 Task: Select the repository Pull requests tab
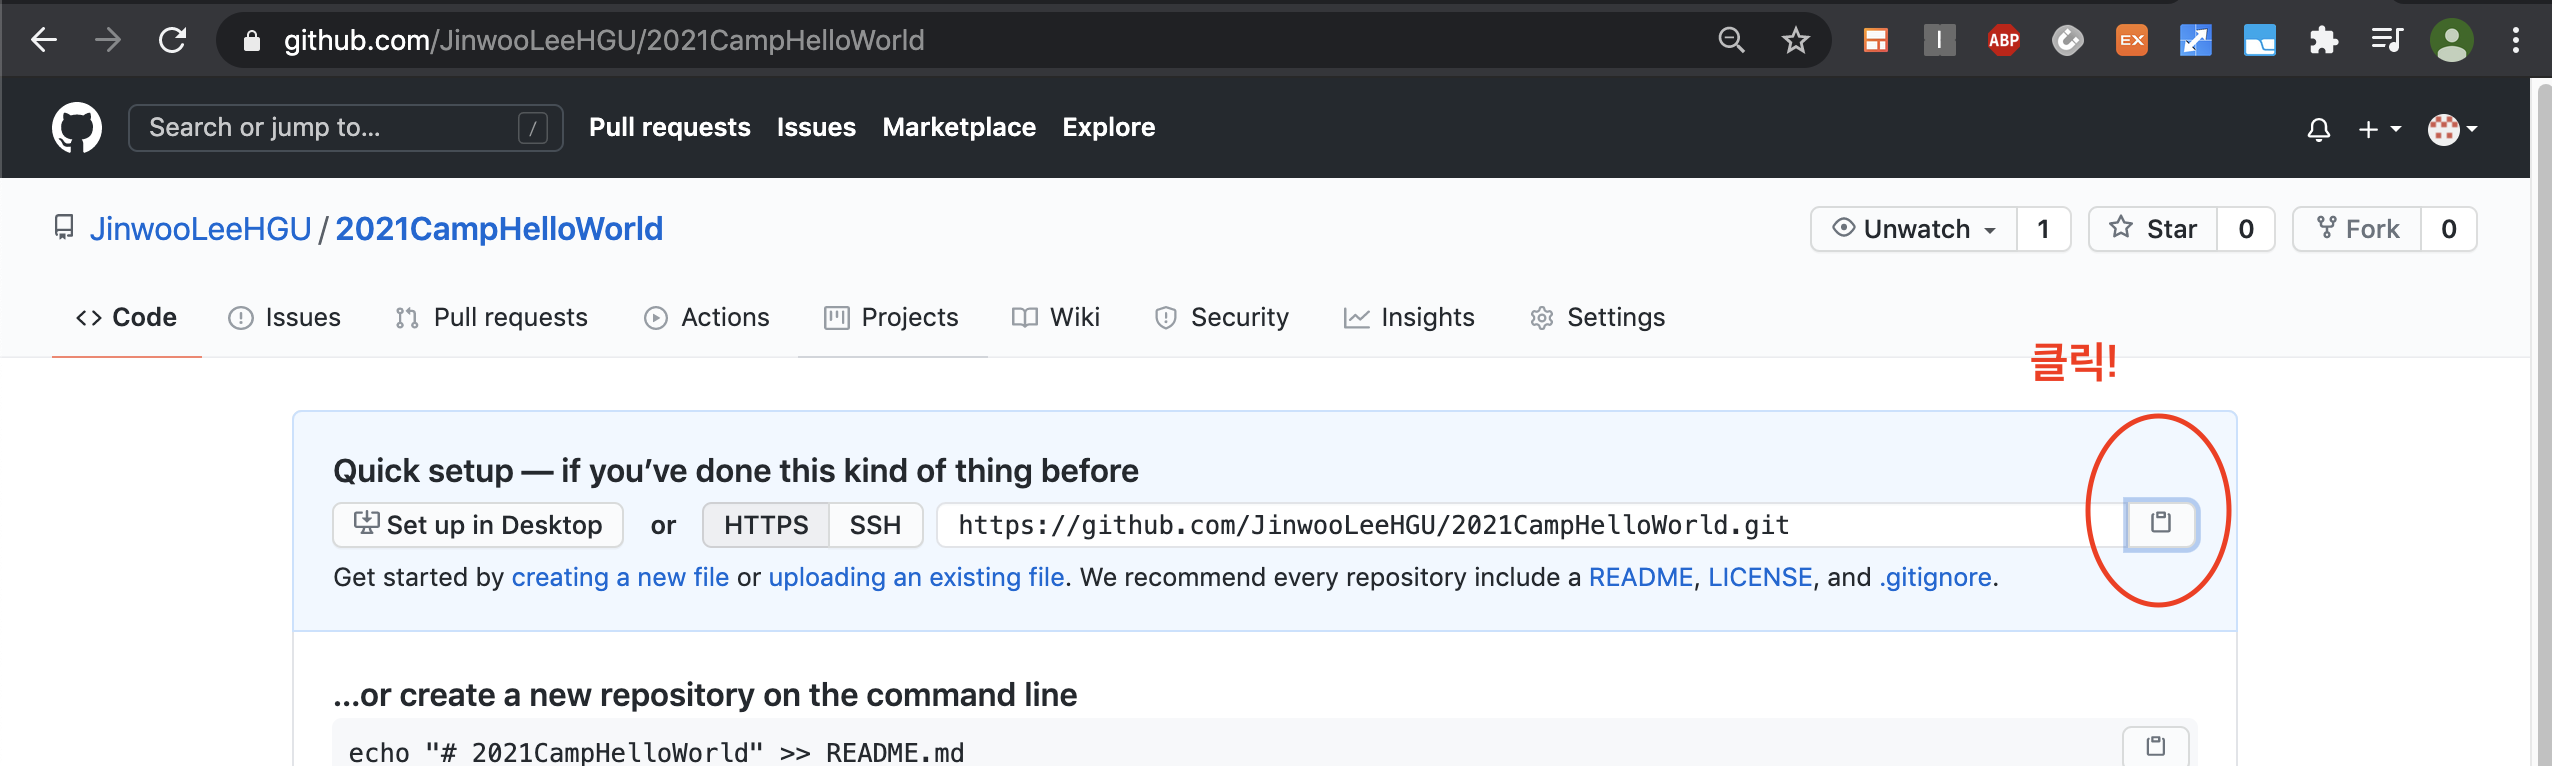[x=491, y=317]
